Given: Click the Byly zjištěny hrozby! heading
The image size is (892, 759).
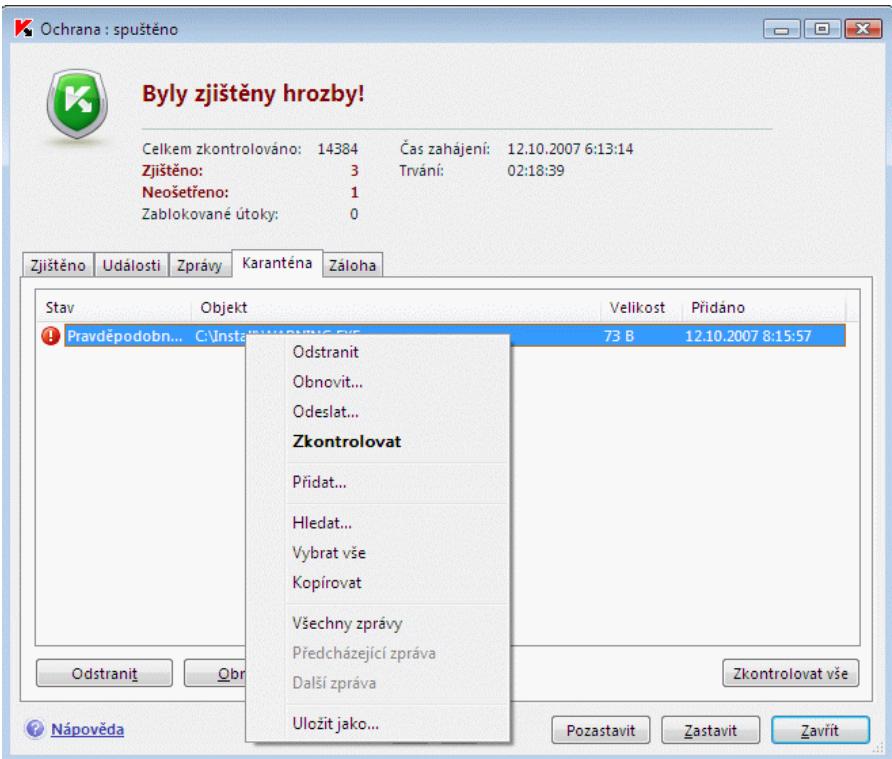Looking at the screenshot, I should [253, 93].
